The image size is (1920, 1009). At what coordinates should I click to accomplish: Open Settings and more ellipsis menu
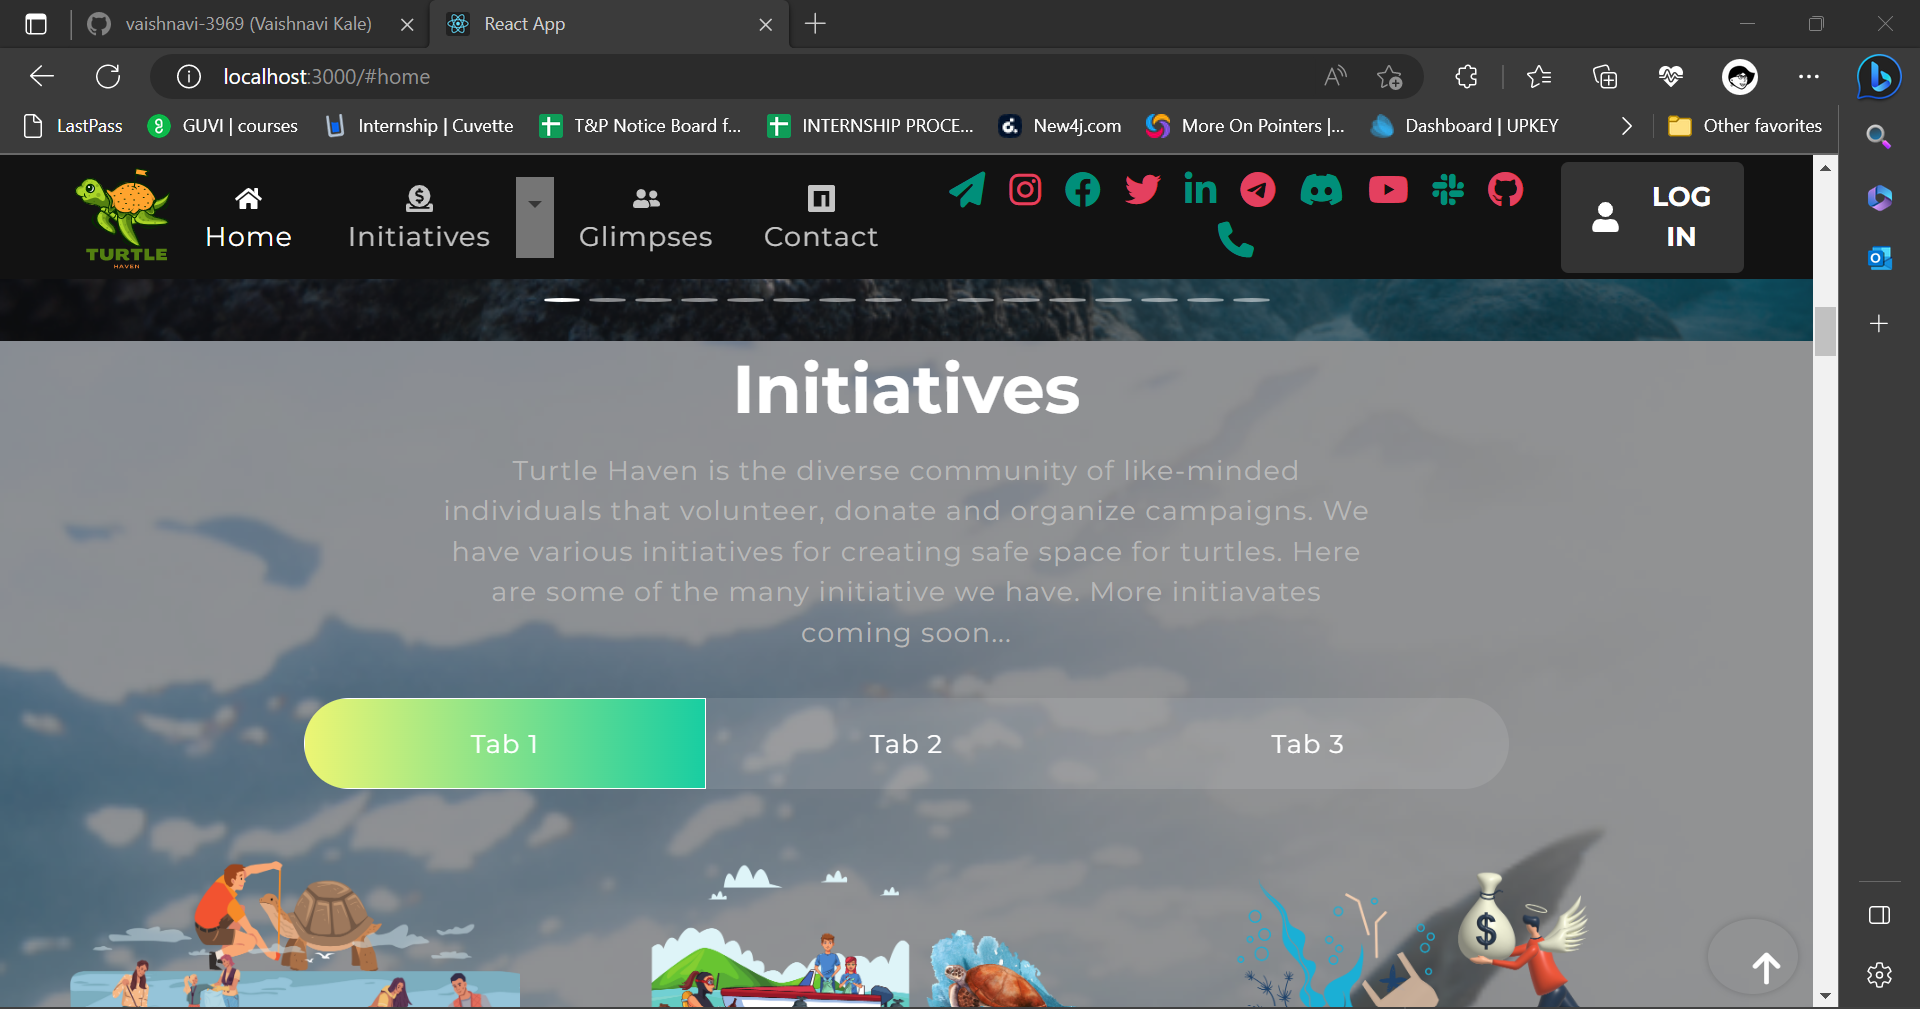[1809, 76]
